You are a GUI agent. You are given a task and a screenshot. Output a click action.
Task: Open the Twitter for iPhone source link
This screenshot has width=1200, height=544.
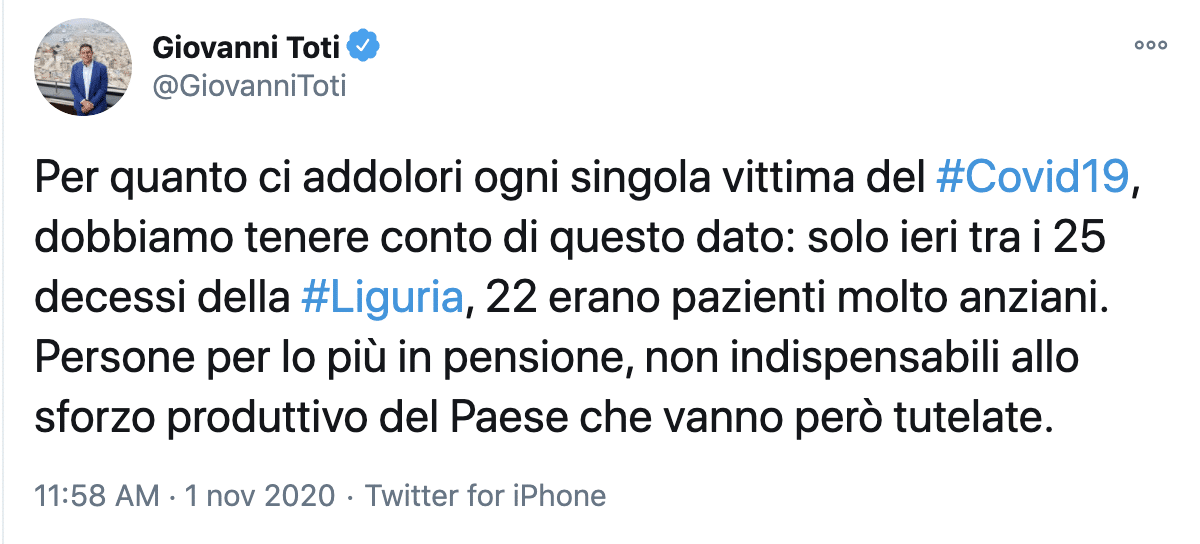click(485, 495)
